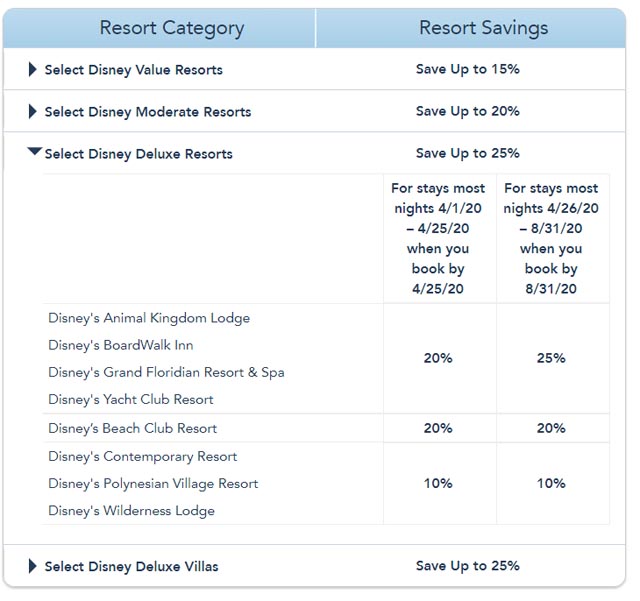The height and width of the screenshot is (601, 640).
Task: Select Disney's Contemporary Resort
Action: tap(142, 456)
